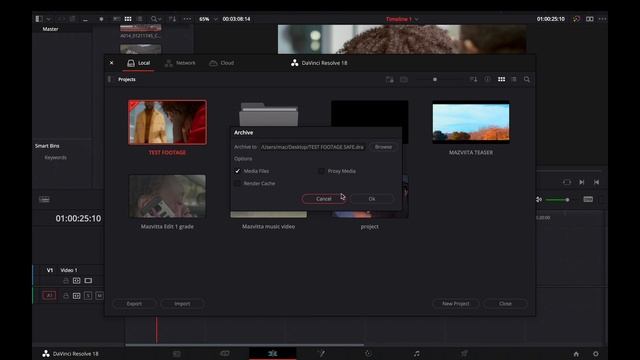
Task: Select Keywords under Smart Bins
Action: tap(56, 158)
